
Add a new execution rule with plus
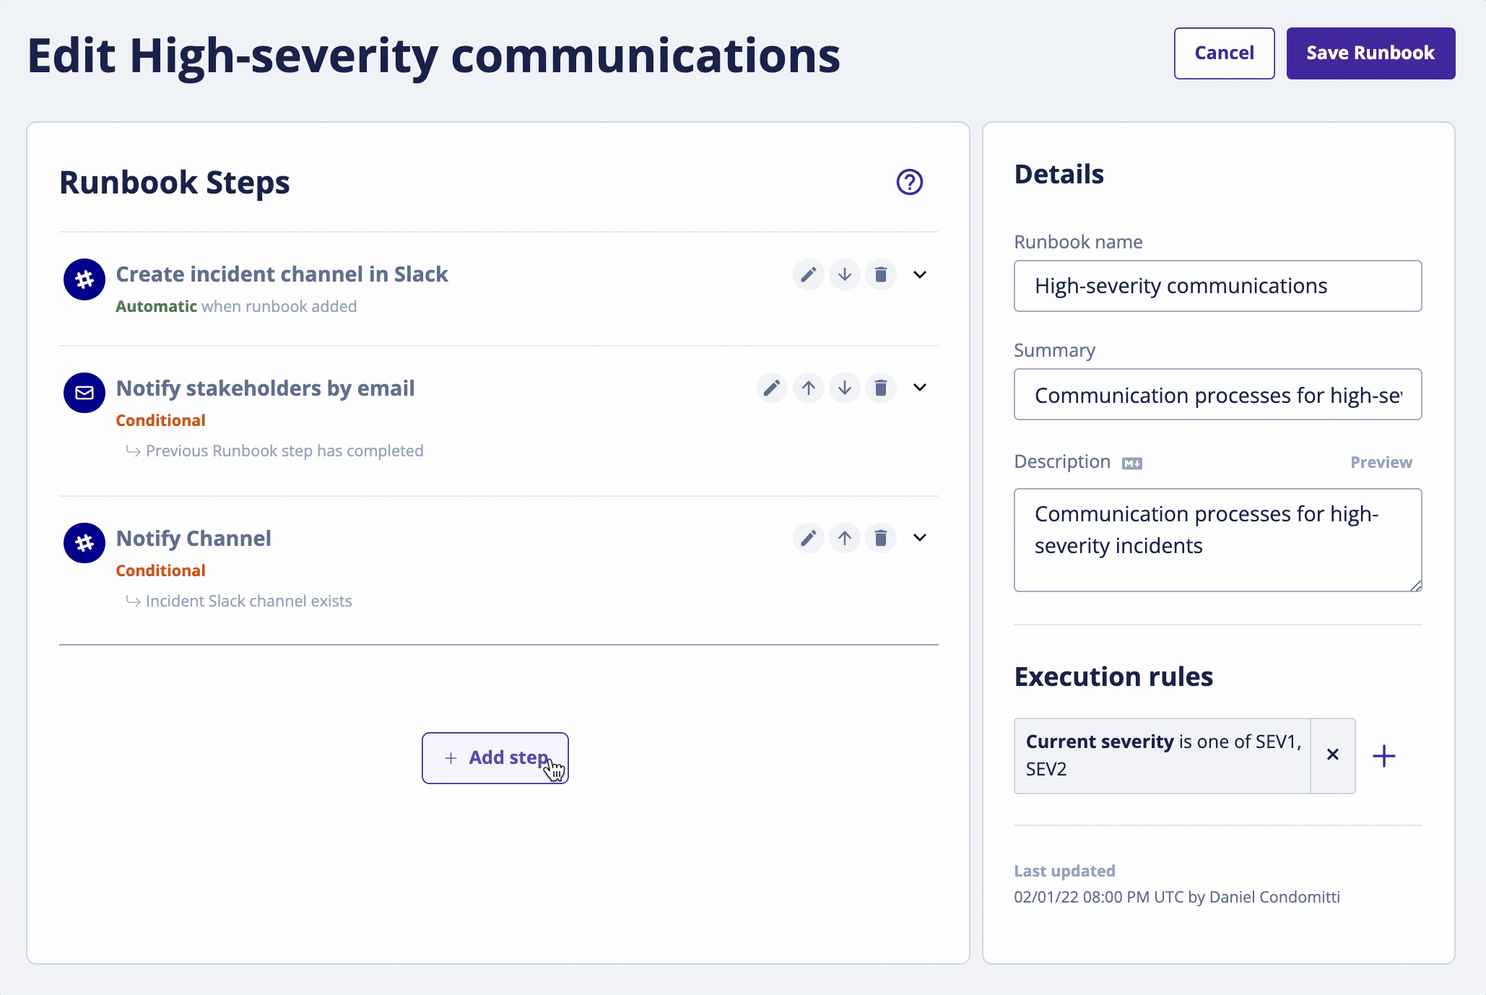1384,756
